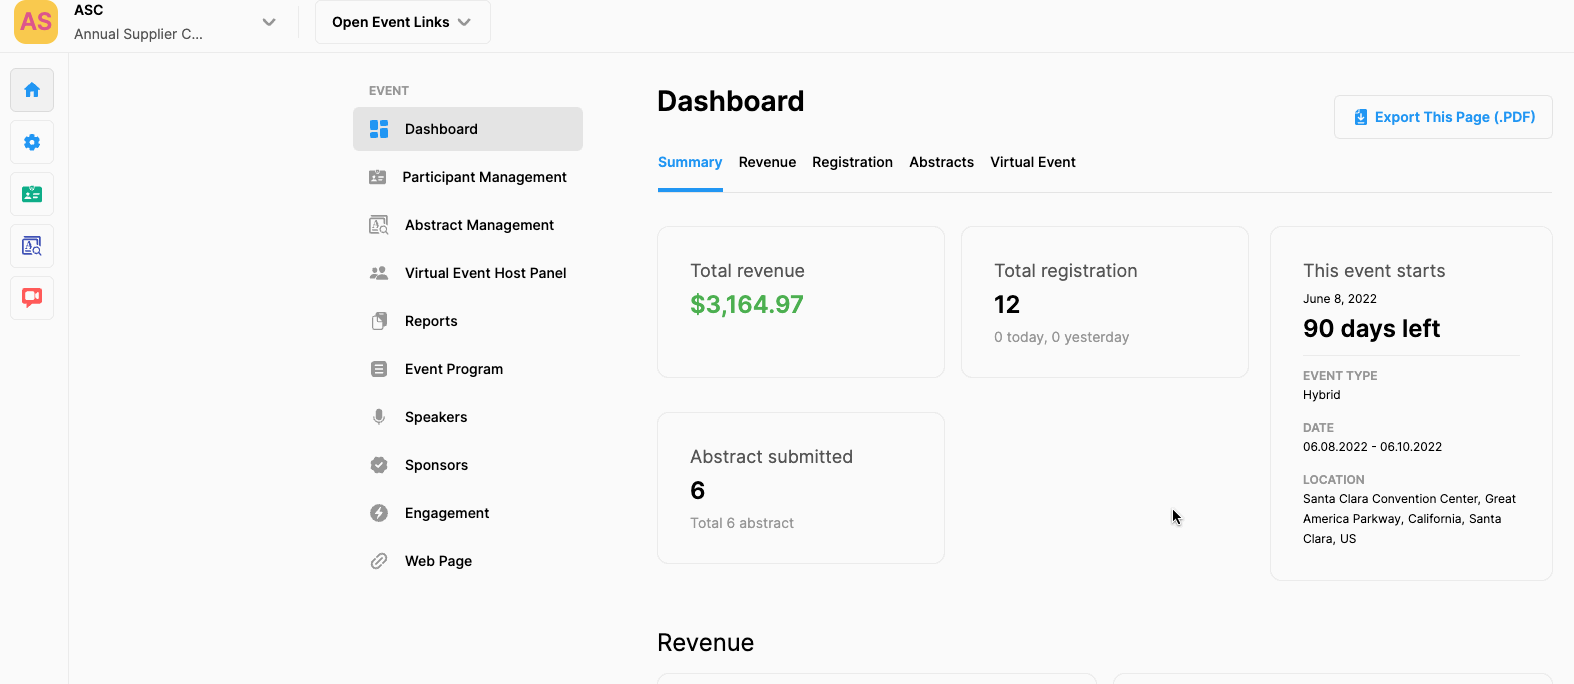The height and width of the screenshot is (684, 1574).
Task: Click the microphone icon beside Speakers
Action: [x=379, y=417]
